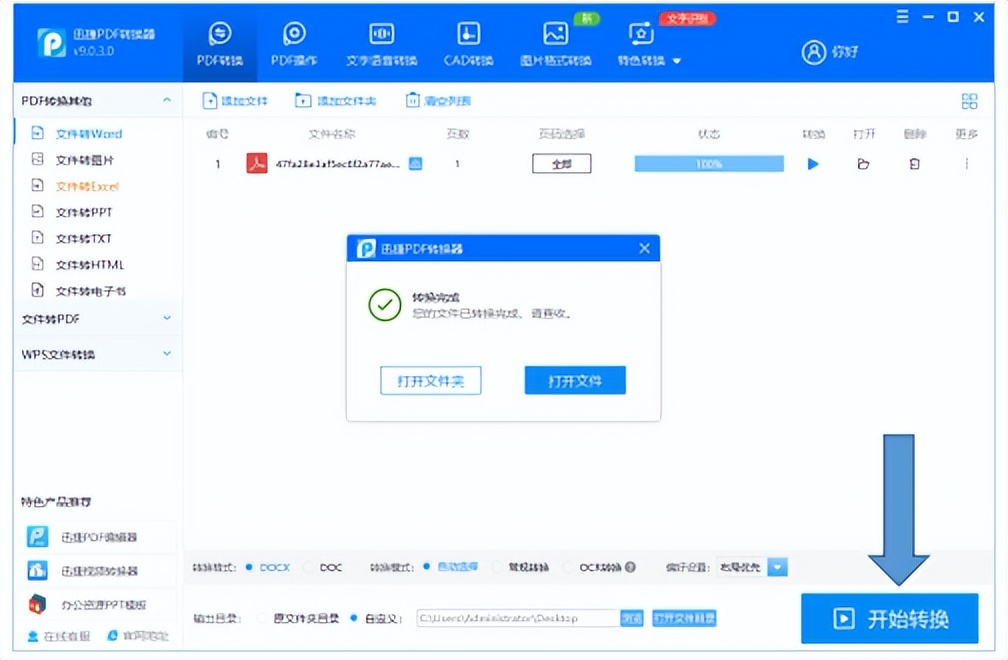Click the 开始转换 start conversion button
The height and width of the screenshot is (660, 1008).
[x=890, y=618]
